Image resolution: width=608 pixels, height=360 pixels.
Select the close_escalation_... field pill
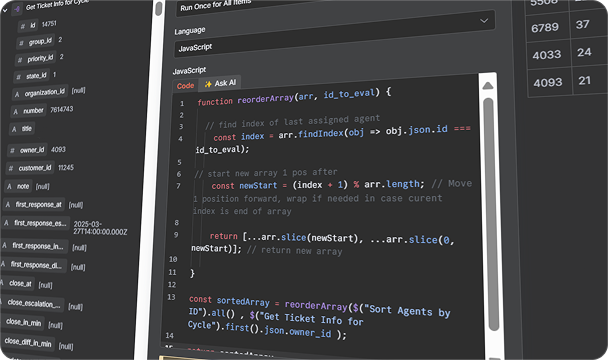(32, 303)
